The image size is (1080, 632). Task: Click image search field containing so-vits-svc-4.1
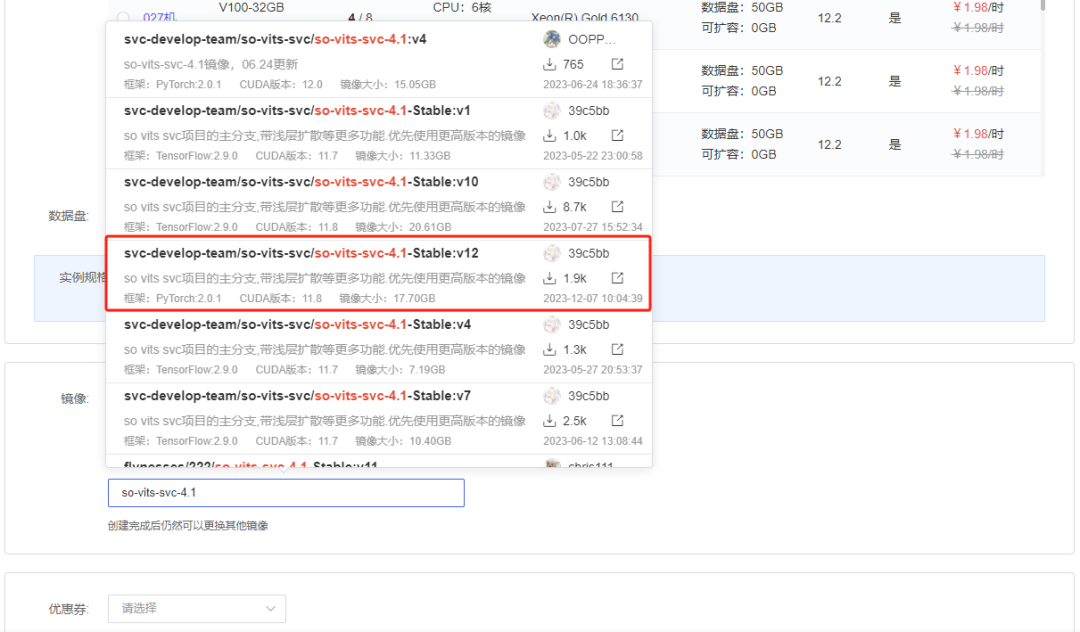click(x=286, y=493)
